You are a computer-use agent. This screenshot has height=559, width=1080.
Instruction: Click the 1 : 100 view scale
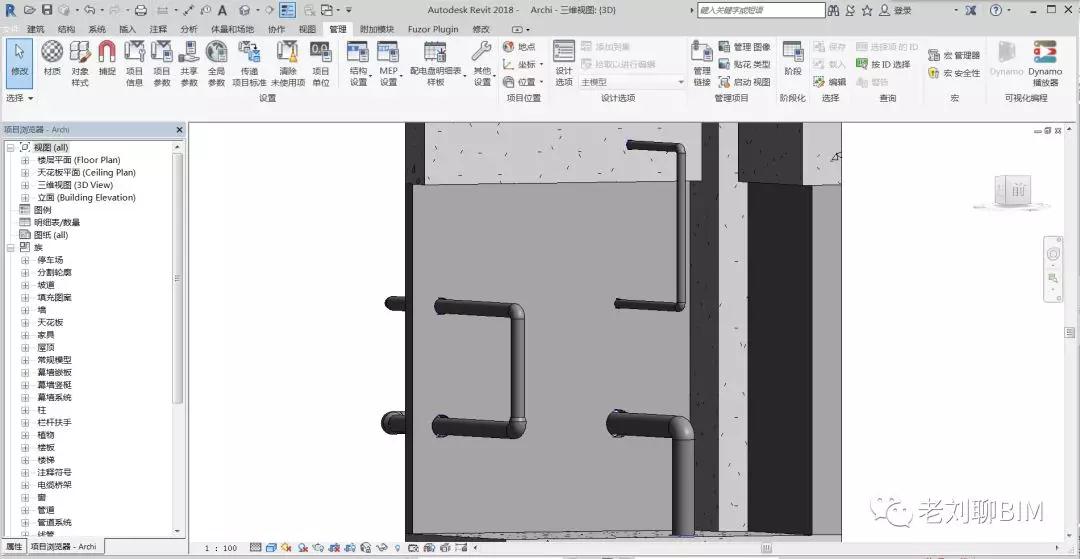coord(221,548)
